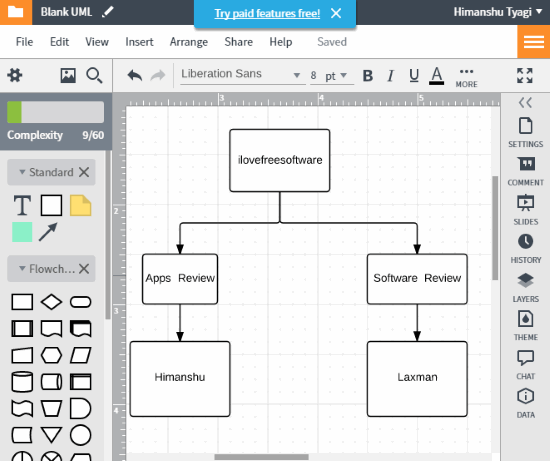Open the THEME panel

pos(525,326)
